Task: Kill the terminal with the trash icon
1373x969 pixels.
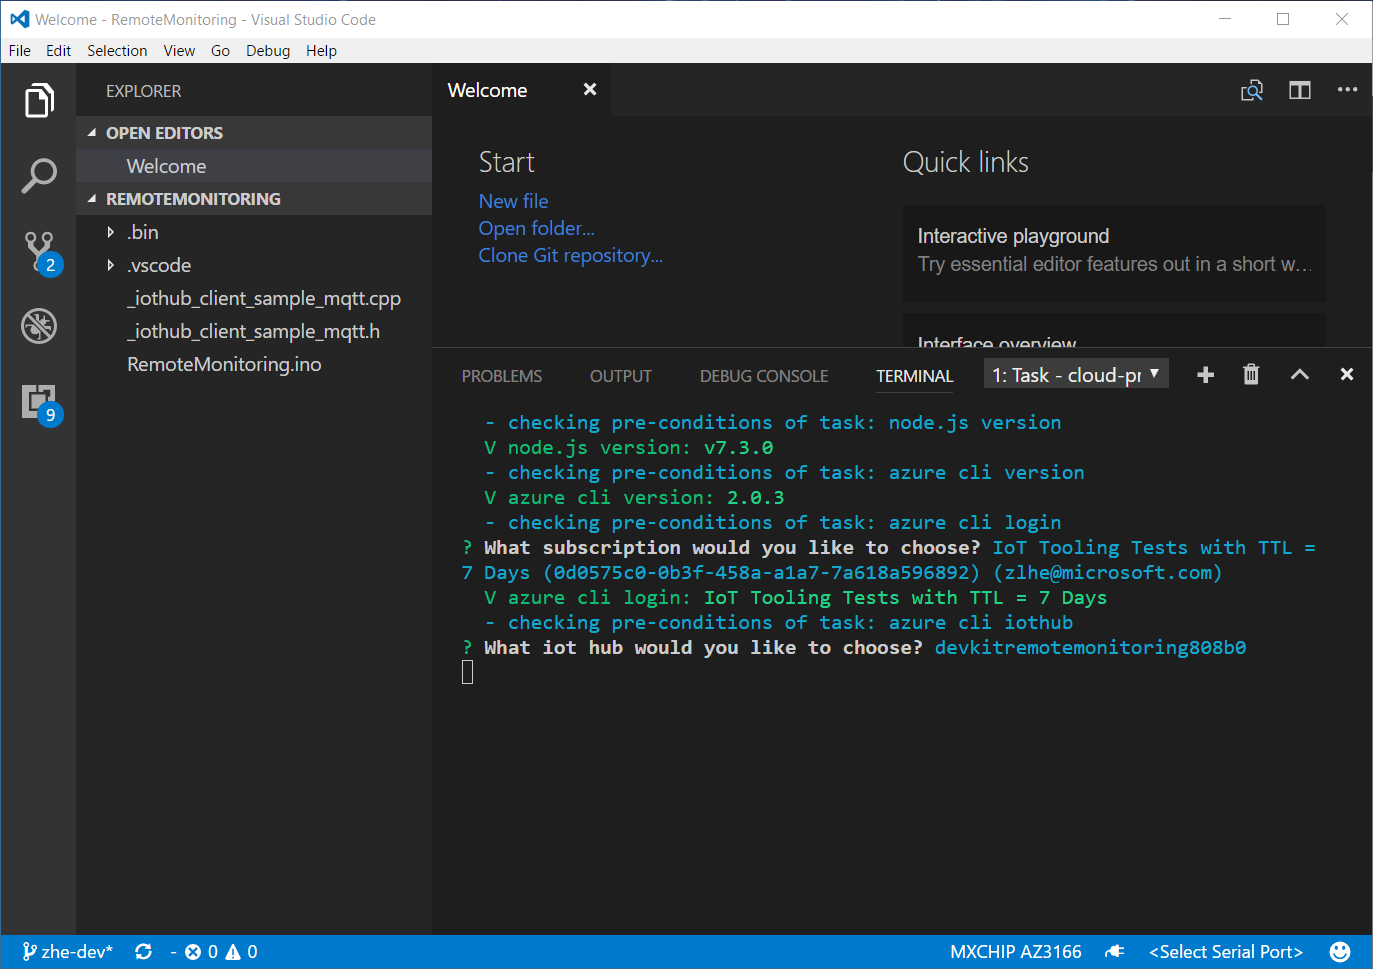Action: point(1251,374)
